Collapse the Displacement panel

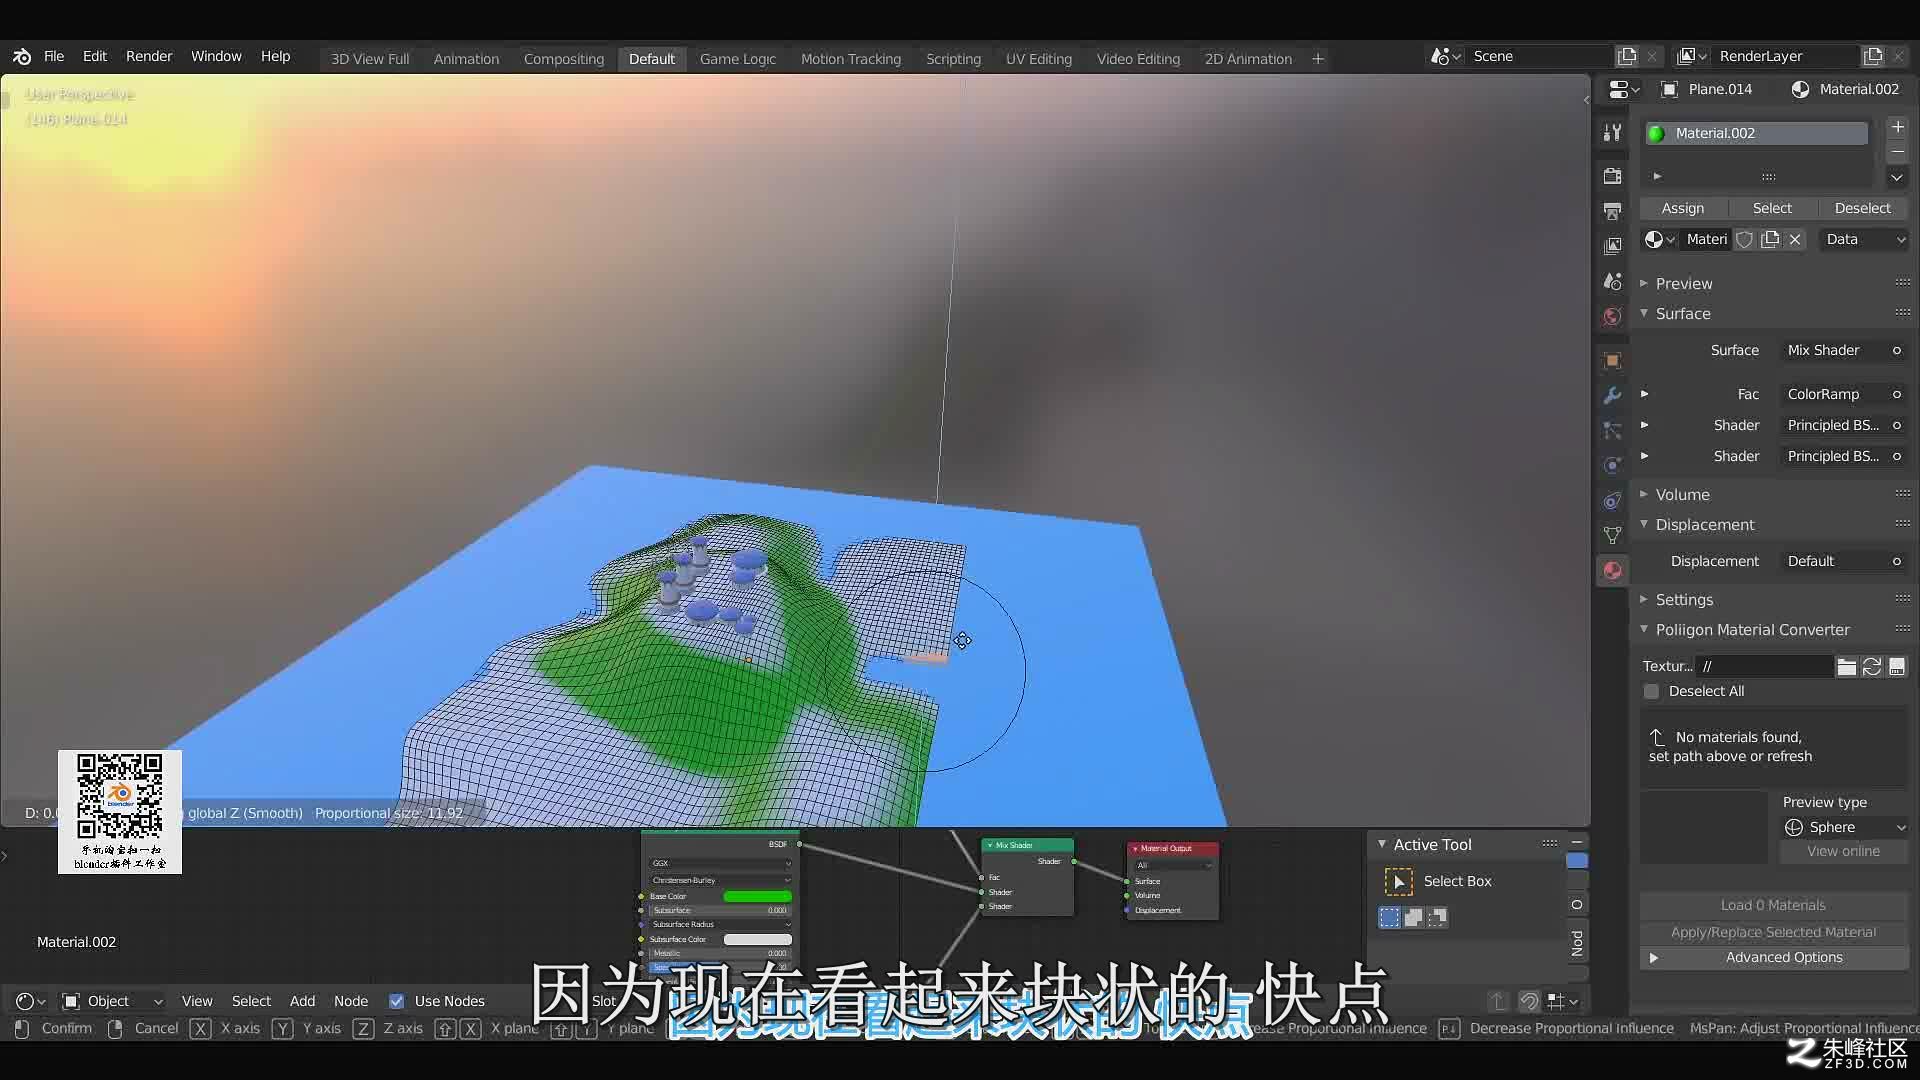pyautogui.click(x=1704, y=524)
